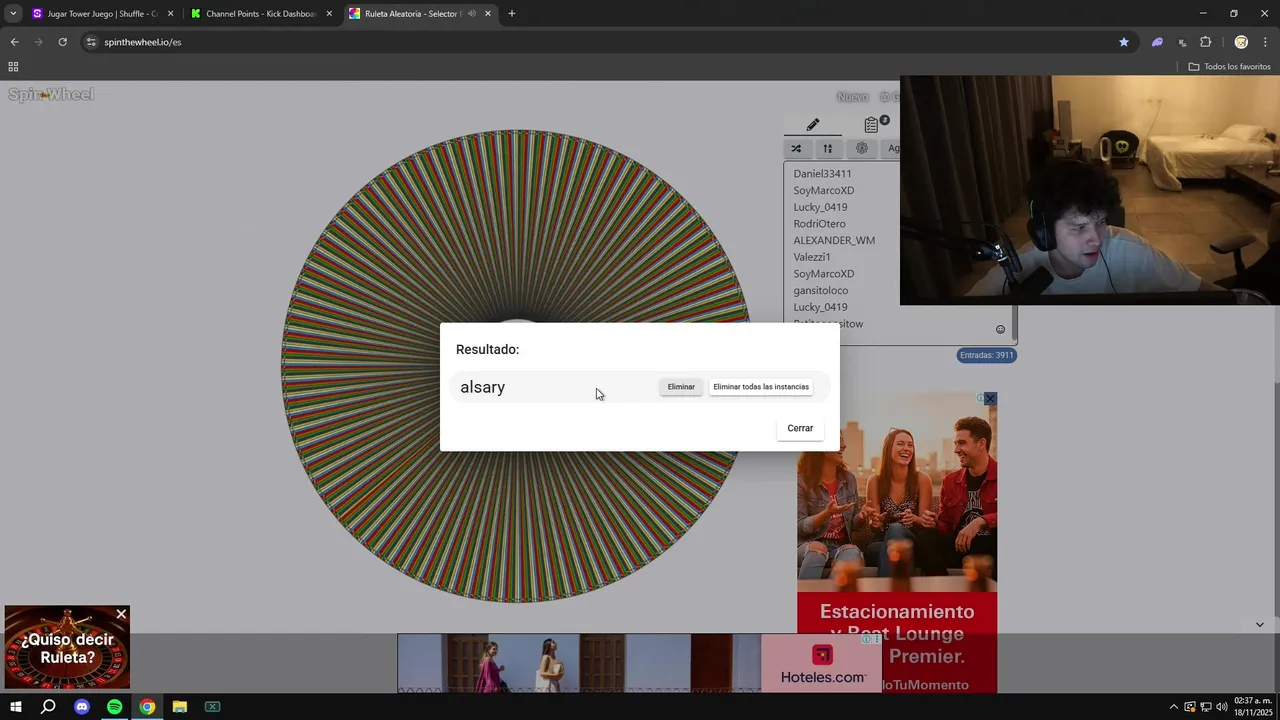Select the first Daniel33411 entry
1280x720 pixels.
point(822,174)
